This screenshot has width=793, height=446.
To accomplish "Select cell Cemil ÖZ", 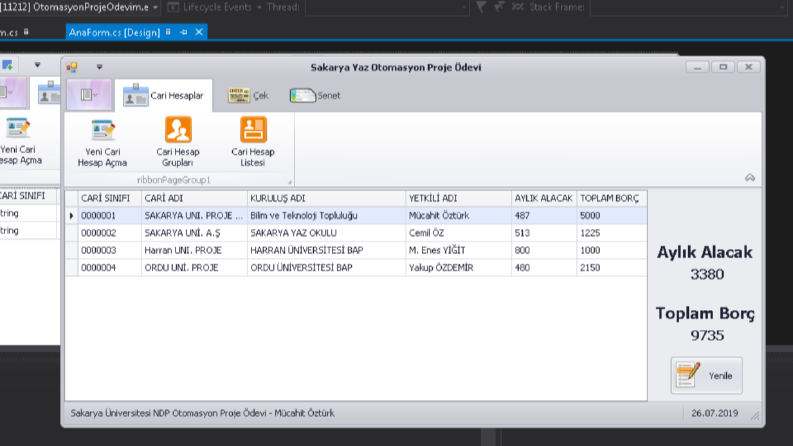I will pyautogui.click(x=458, y=233).
